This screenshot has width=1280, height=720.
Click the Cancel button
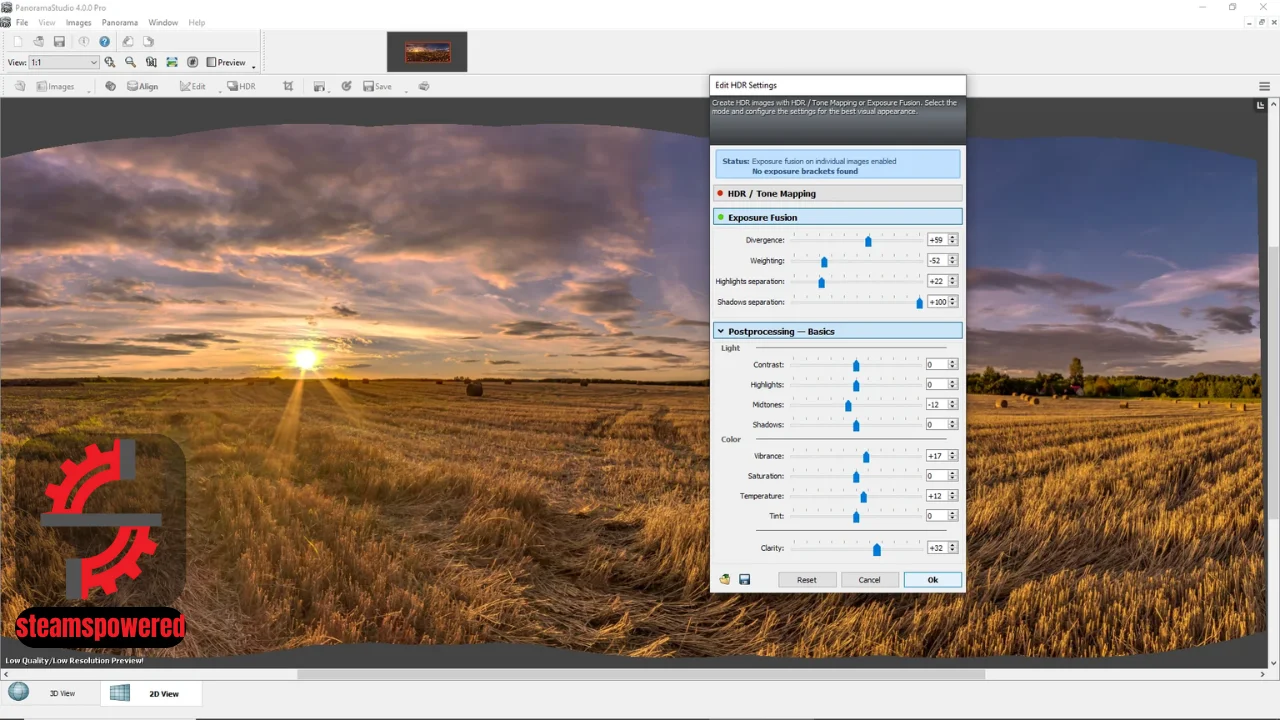pos(869,580)
